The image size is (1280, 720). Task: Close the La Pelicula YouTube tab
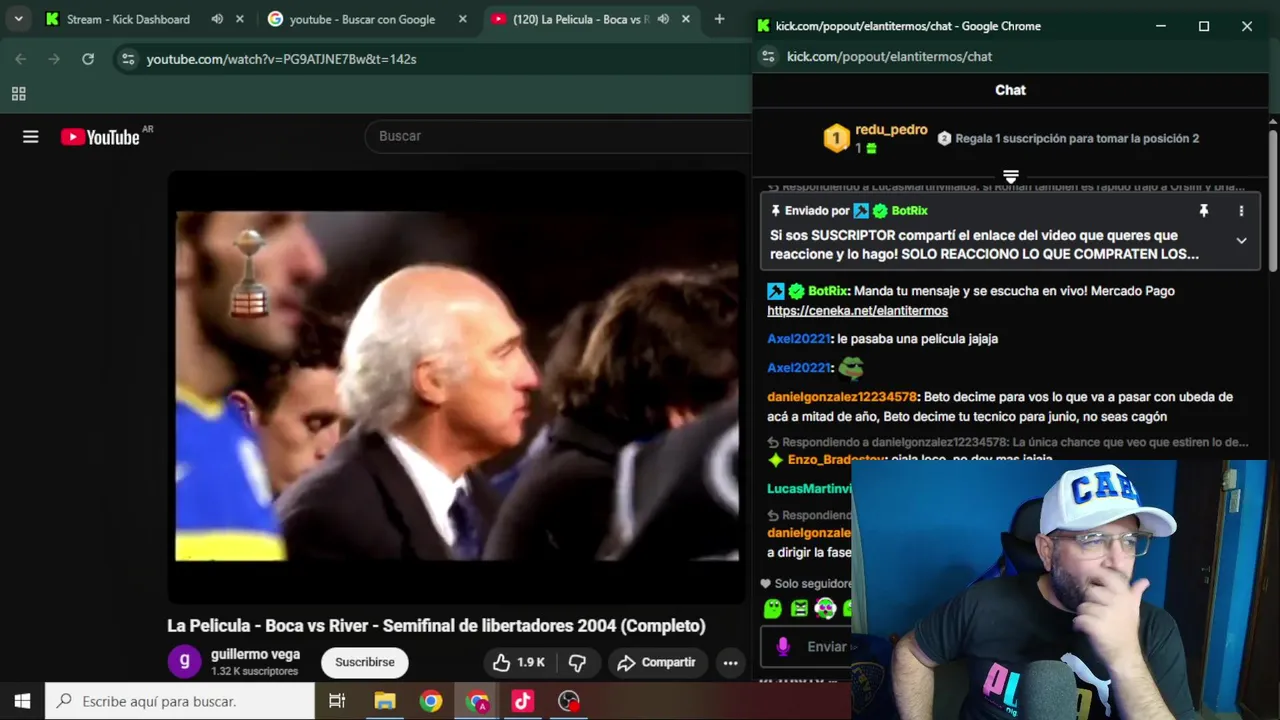[686, 19]
